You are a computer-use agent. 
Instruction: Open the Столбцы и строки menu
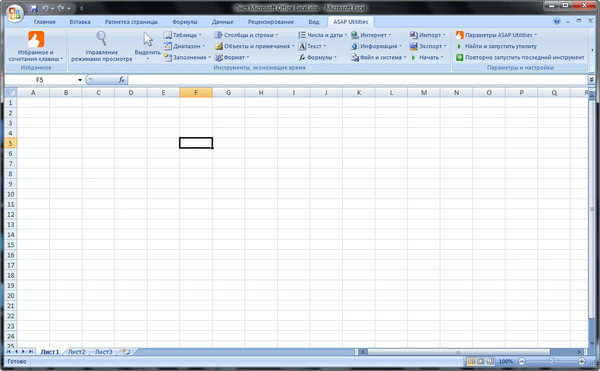[x=246, y=35]
